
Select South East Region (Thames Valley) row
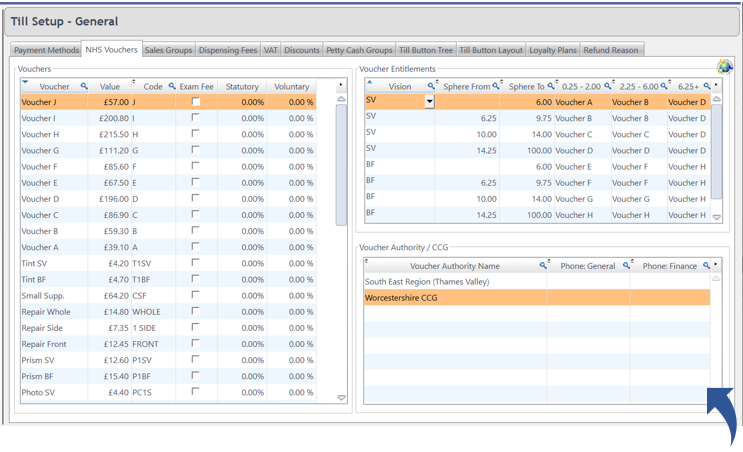537,281
